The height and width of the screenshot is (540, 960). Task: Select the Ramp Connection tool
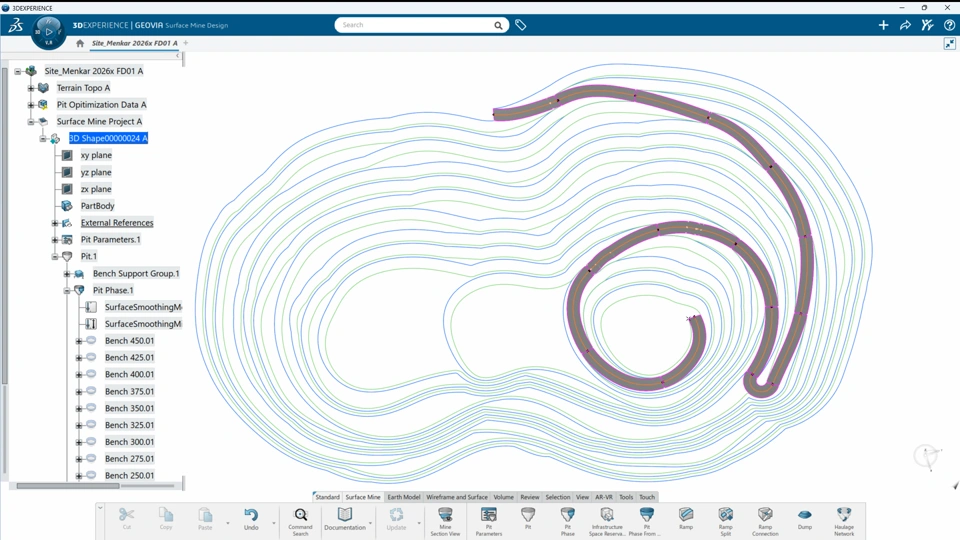click(x=765, y=521)
